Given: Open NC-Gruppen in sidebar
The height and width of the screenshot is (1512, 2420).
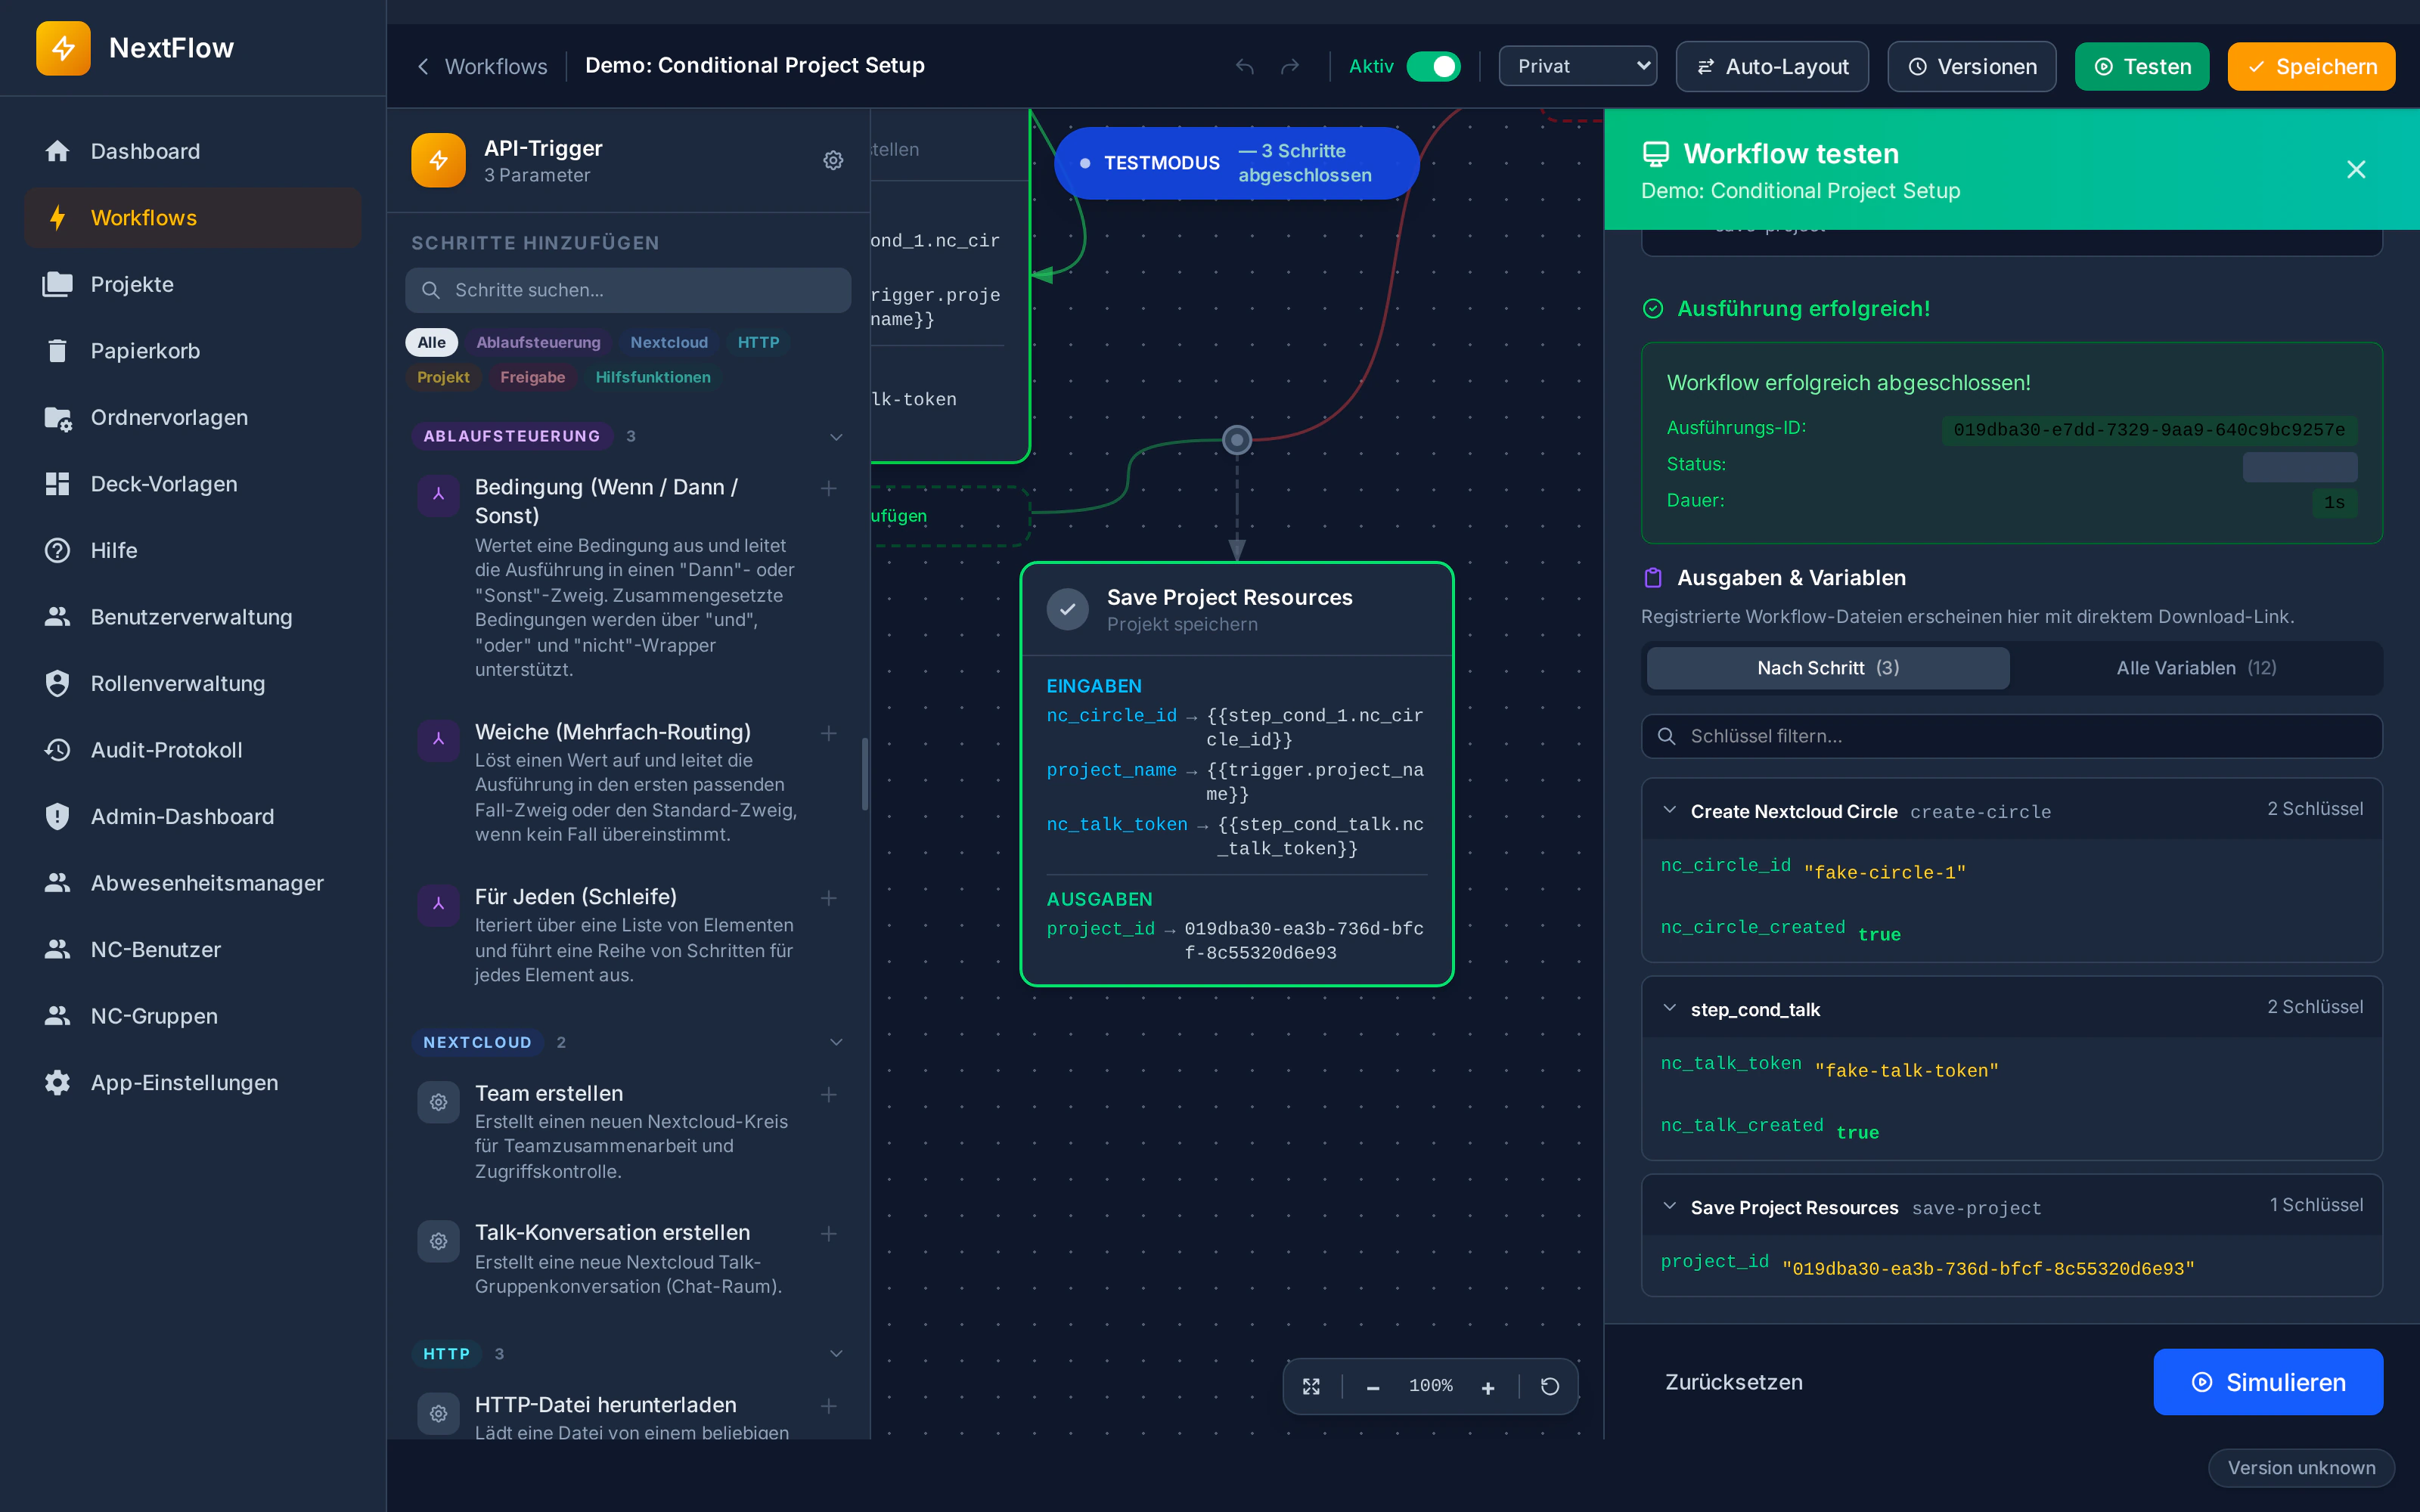Looking at the screenshot, I should (193, 1016).
